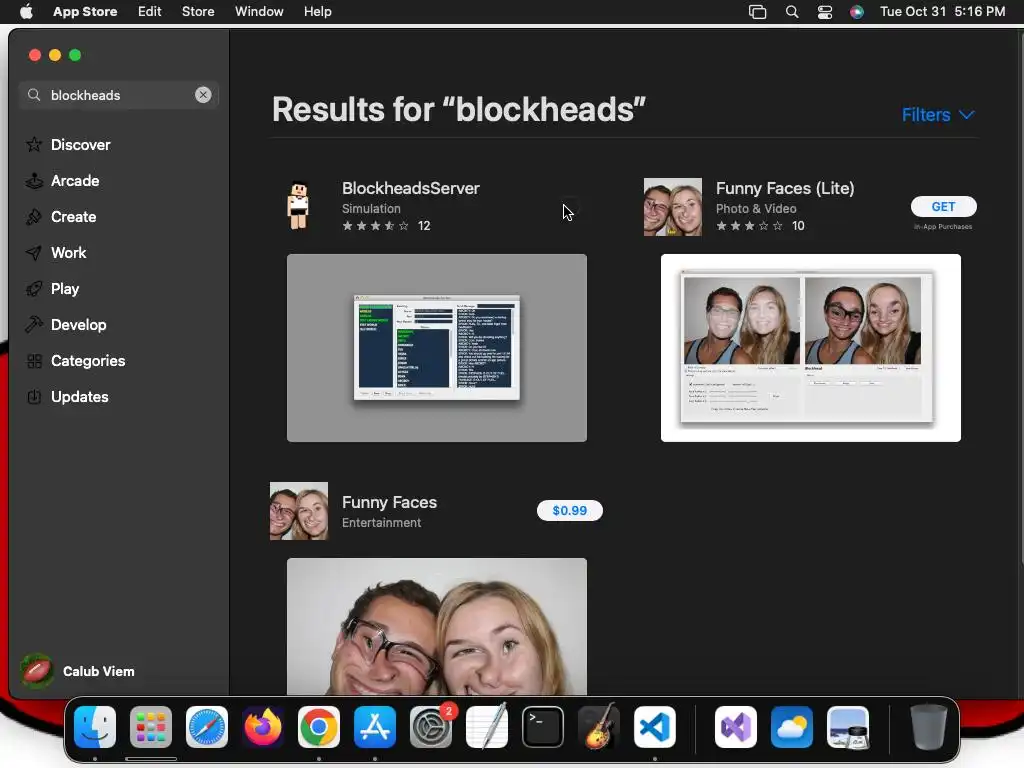1024x768 pixels.
Task: View the BlockheadsServer screenshot preview
Action: tap(437, 347)
